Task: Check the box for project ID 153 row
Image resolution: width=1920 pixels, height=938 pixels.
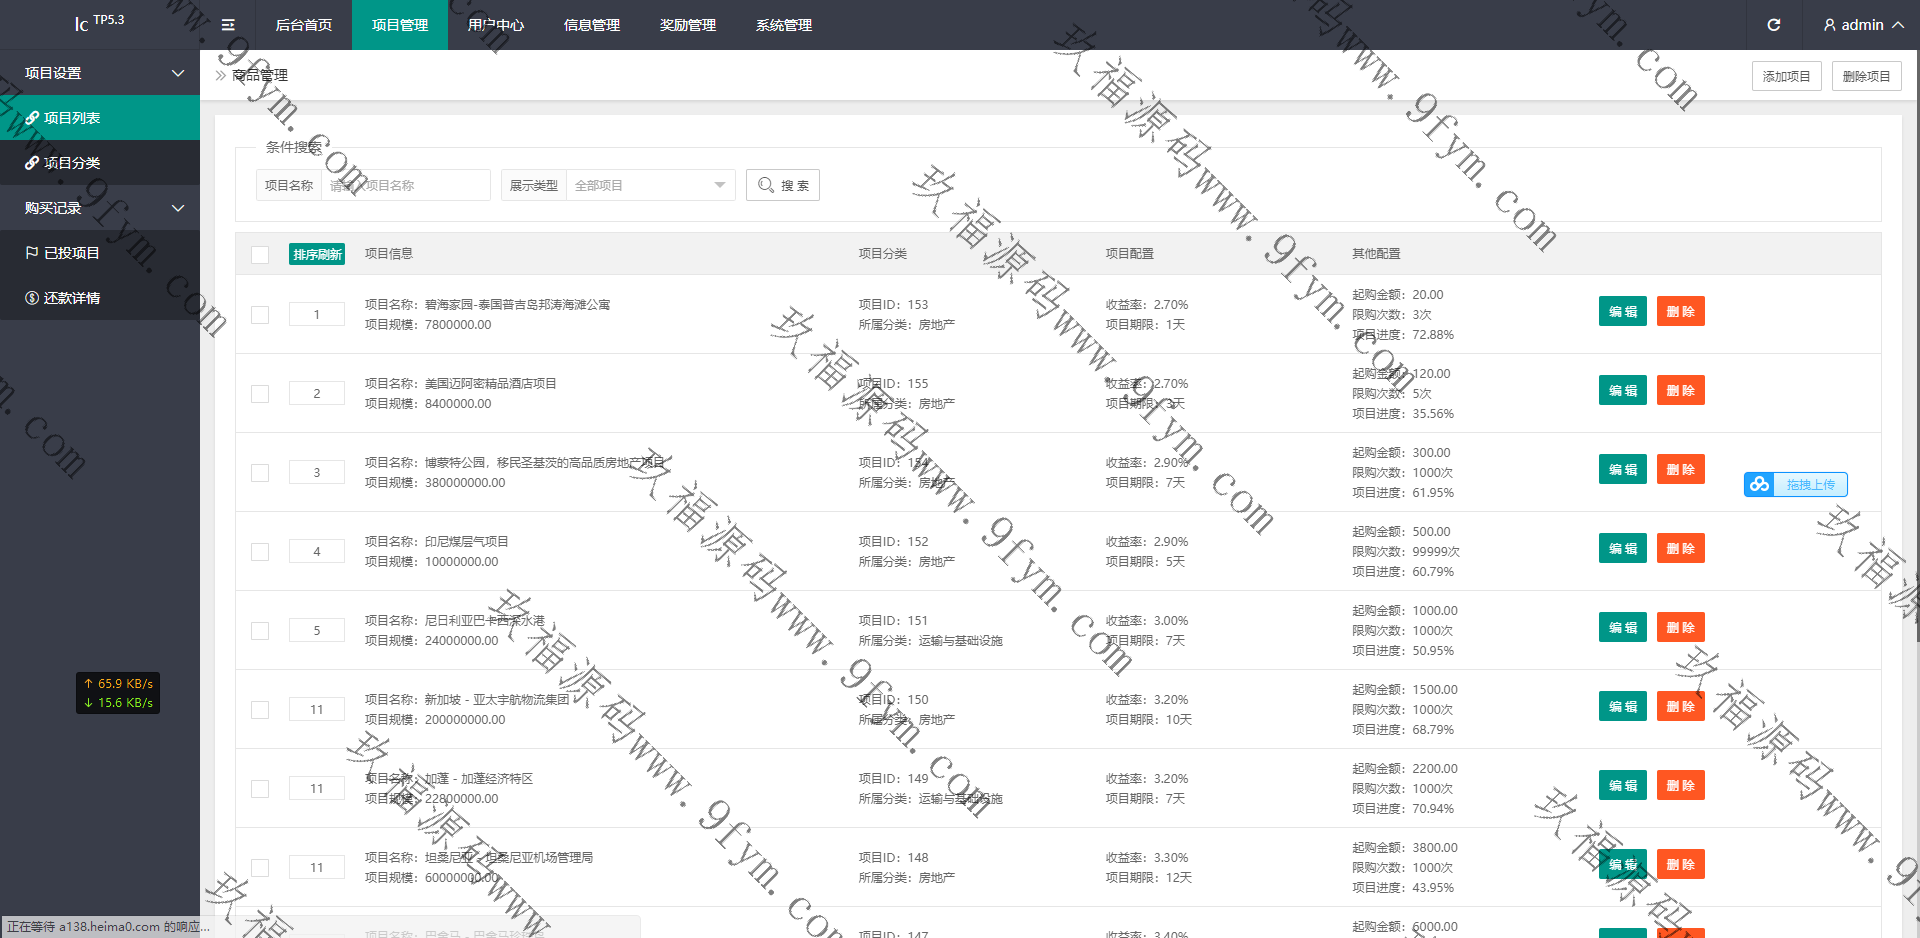Action: click(260, 315)
